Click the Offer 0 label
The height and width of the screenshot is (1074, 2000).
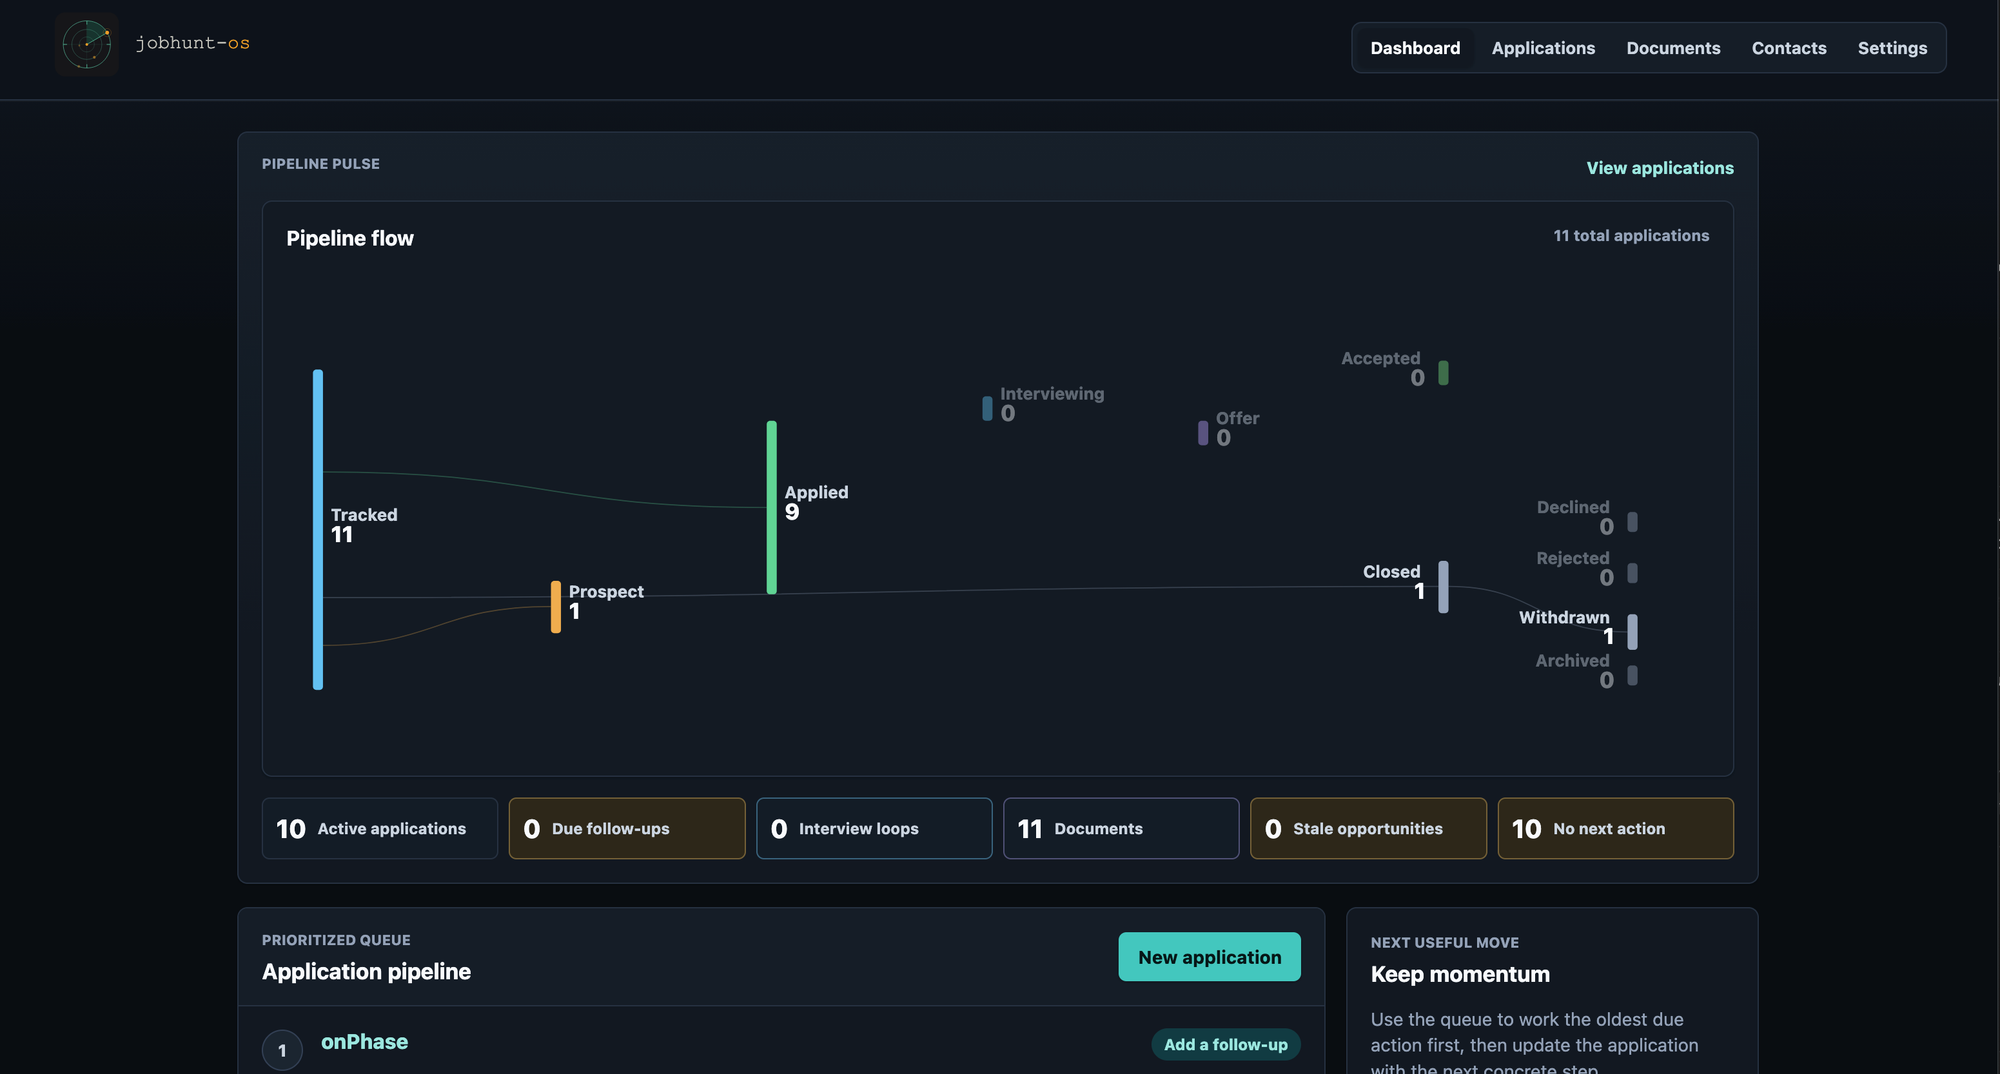(1237, 428)
